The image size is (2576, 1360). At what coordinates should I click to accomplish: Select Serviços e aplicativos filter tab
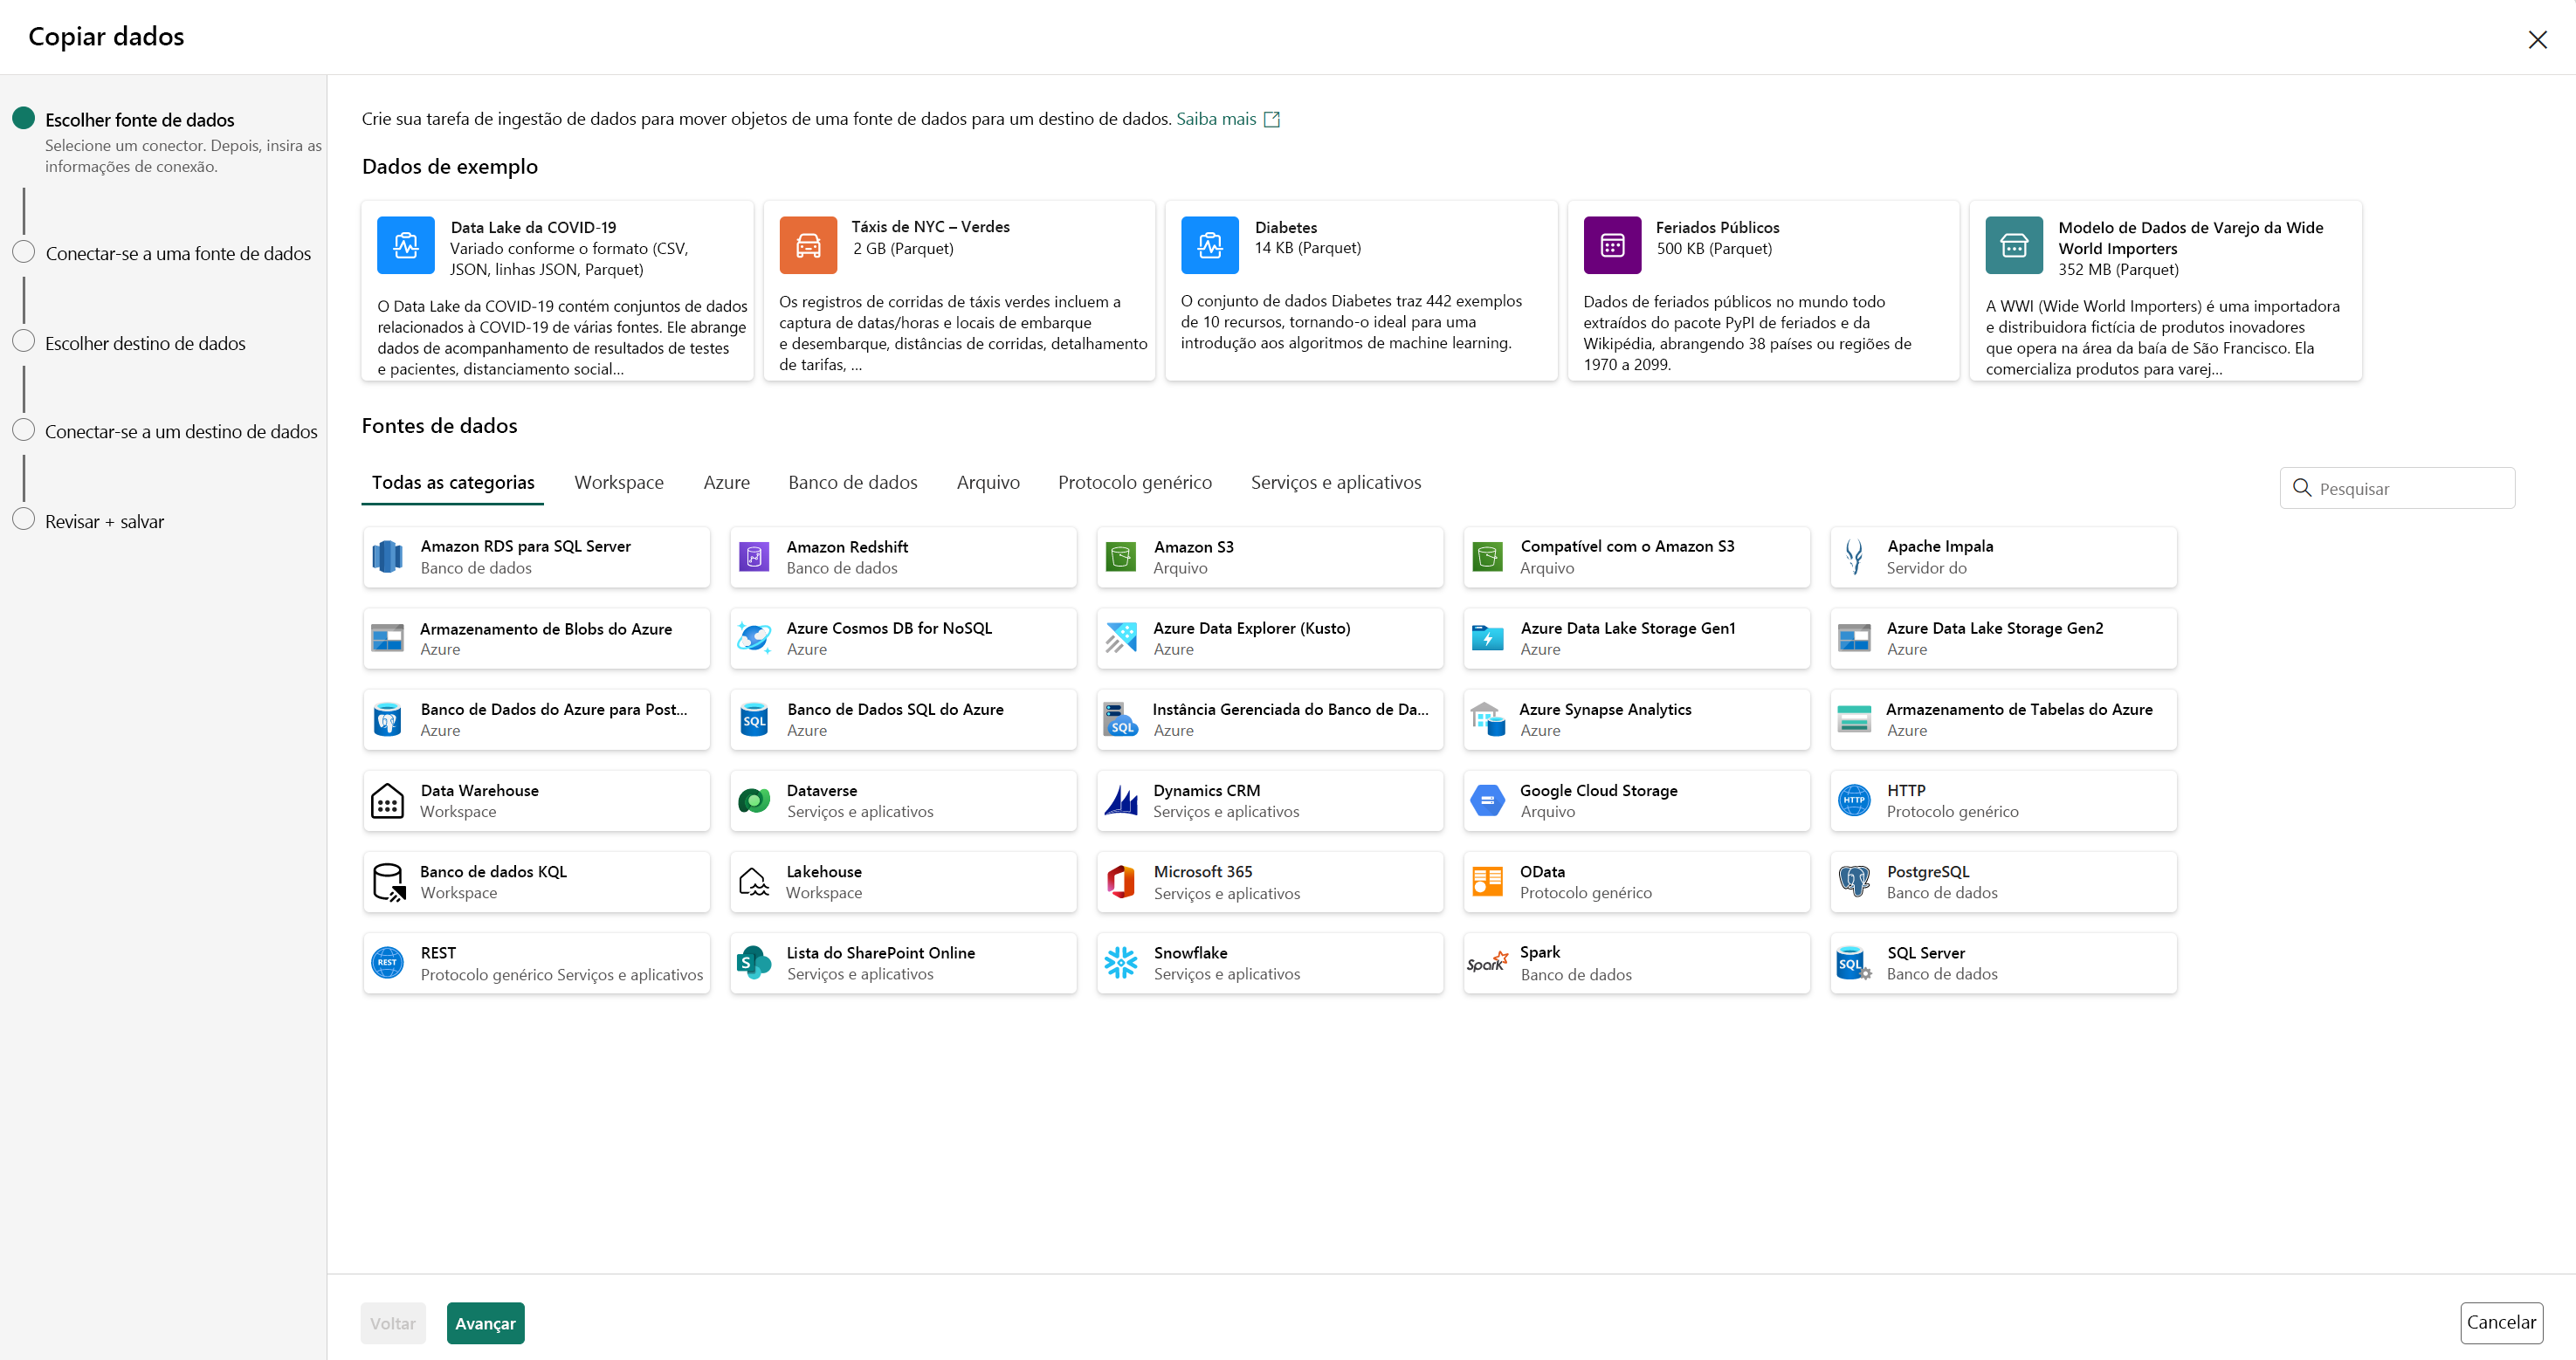click(x=1336, y=482)
